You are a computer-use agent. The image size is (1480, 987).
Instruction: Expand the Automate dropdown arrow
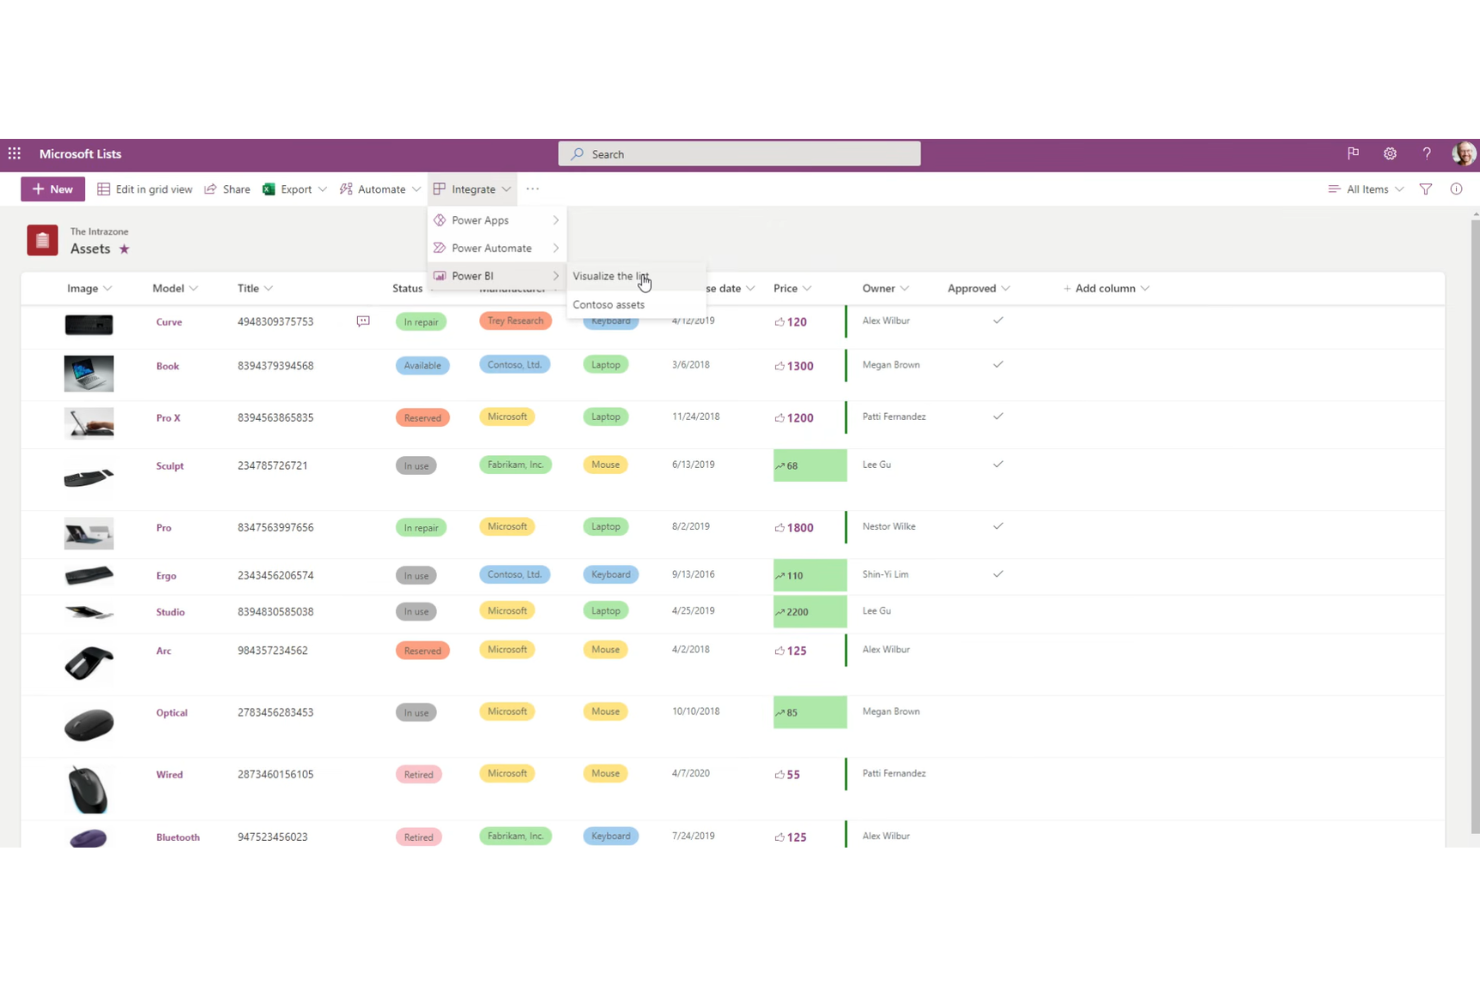tap(416, 189)
